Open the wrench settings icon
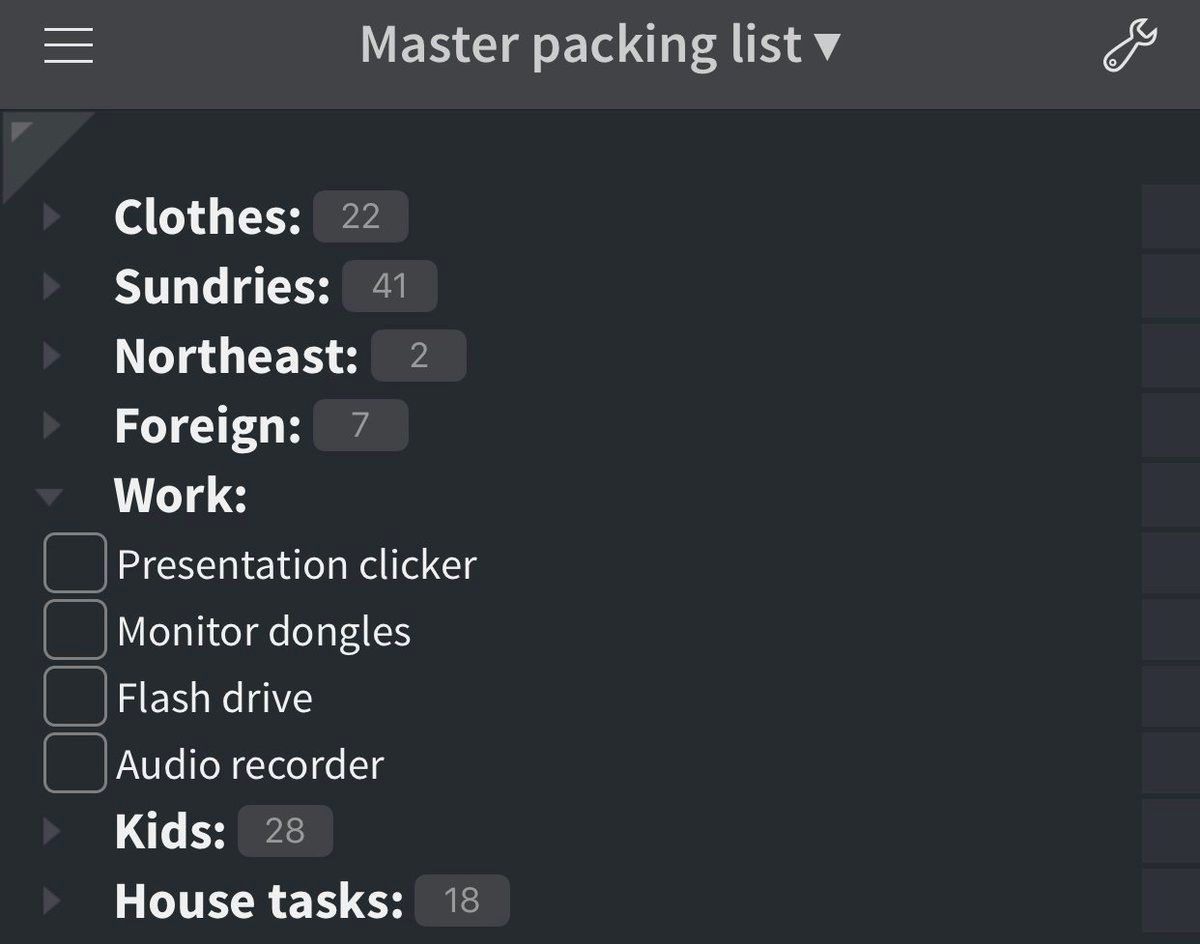1200x944 pixels. pos(1129,46)
